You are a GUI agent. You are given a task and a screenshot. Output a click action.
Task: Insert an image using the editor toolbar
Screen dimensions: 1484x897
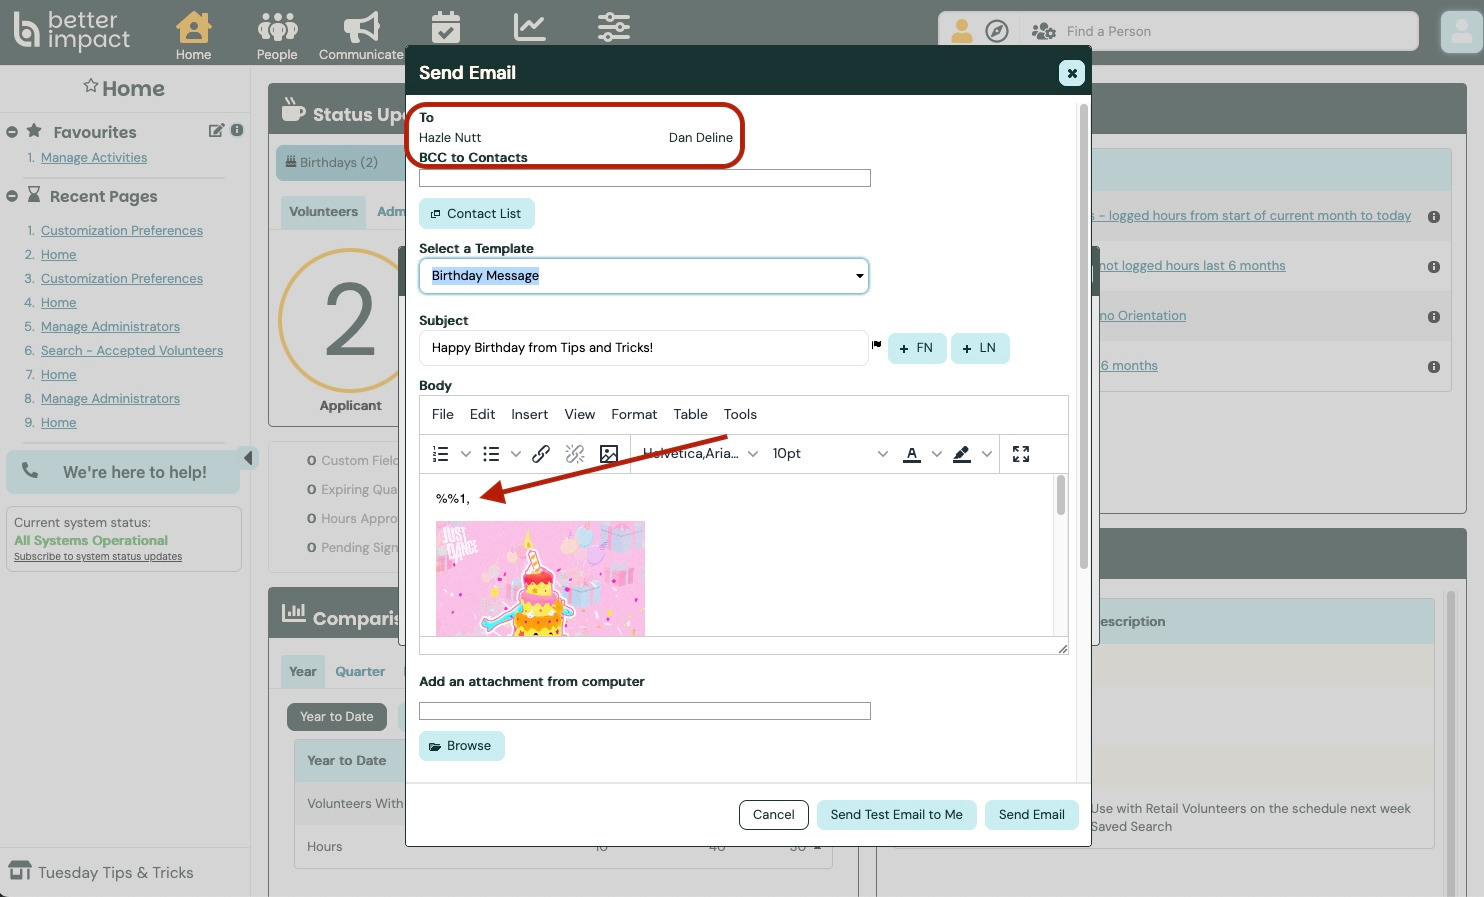coord(608,454)
